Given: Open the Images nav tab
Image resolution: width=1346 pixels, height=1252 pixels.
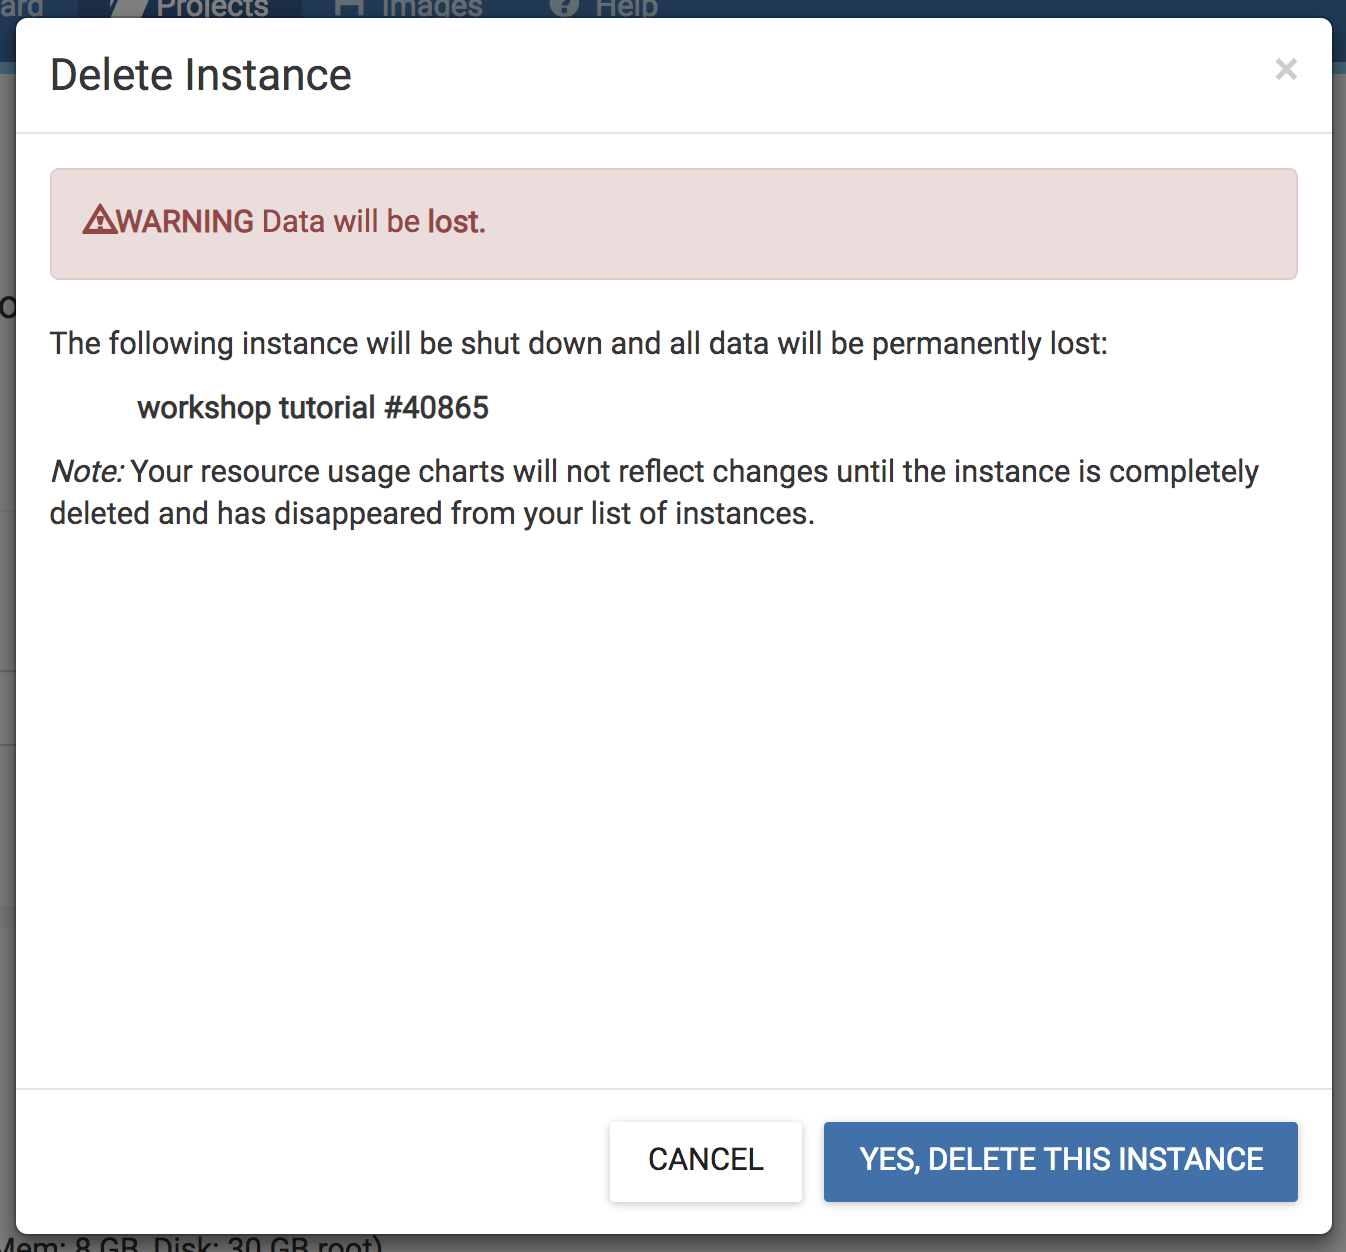Looking at the screenshot, I should pos(408,9).
